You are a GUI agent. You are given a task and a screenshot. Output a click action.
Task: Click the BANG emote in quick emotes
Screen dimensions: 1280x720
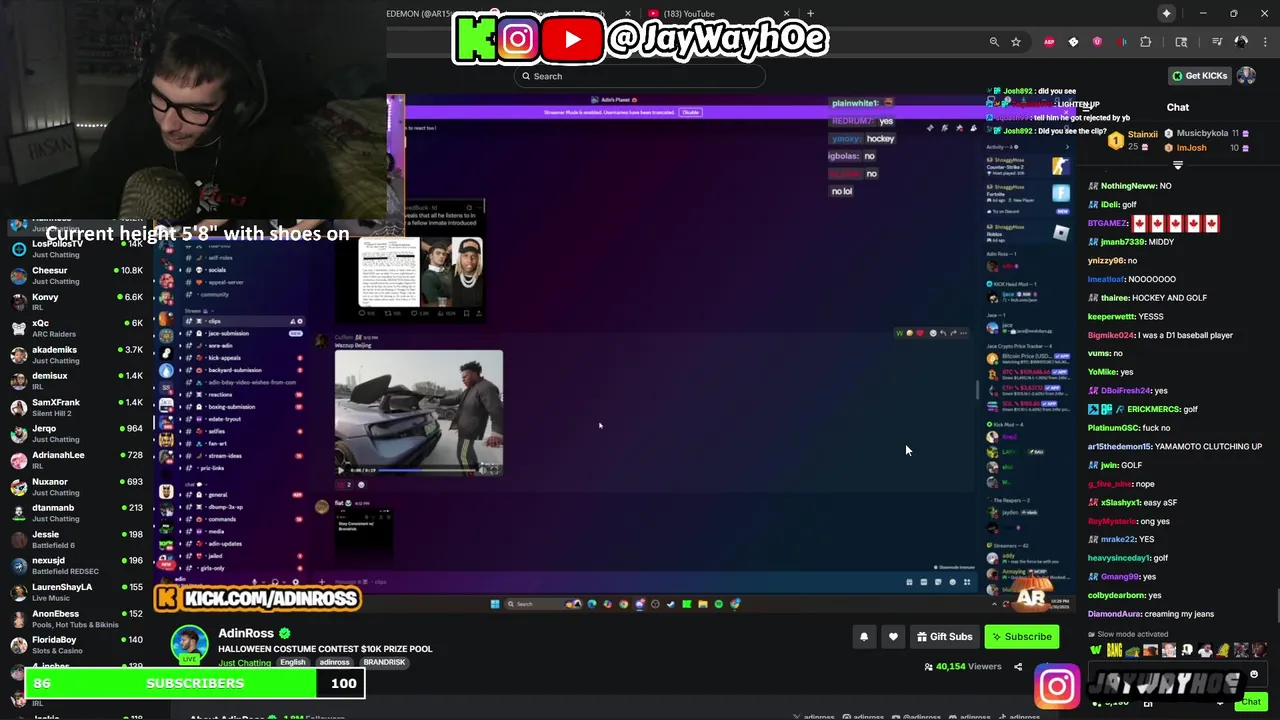(x=1114, y=651)
